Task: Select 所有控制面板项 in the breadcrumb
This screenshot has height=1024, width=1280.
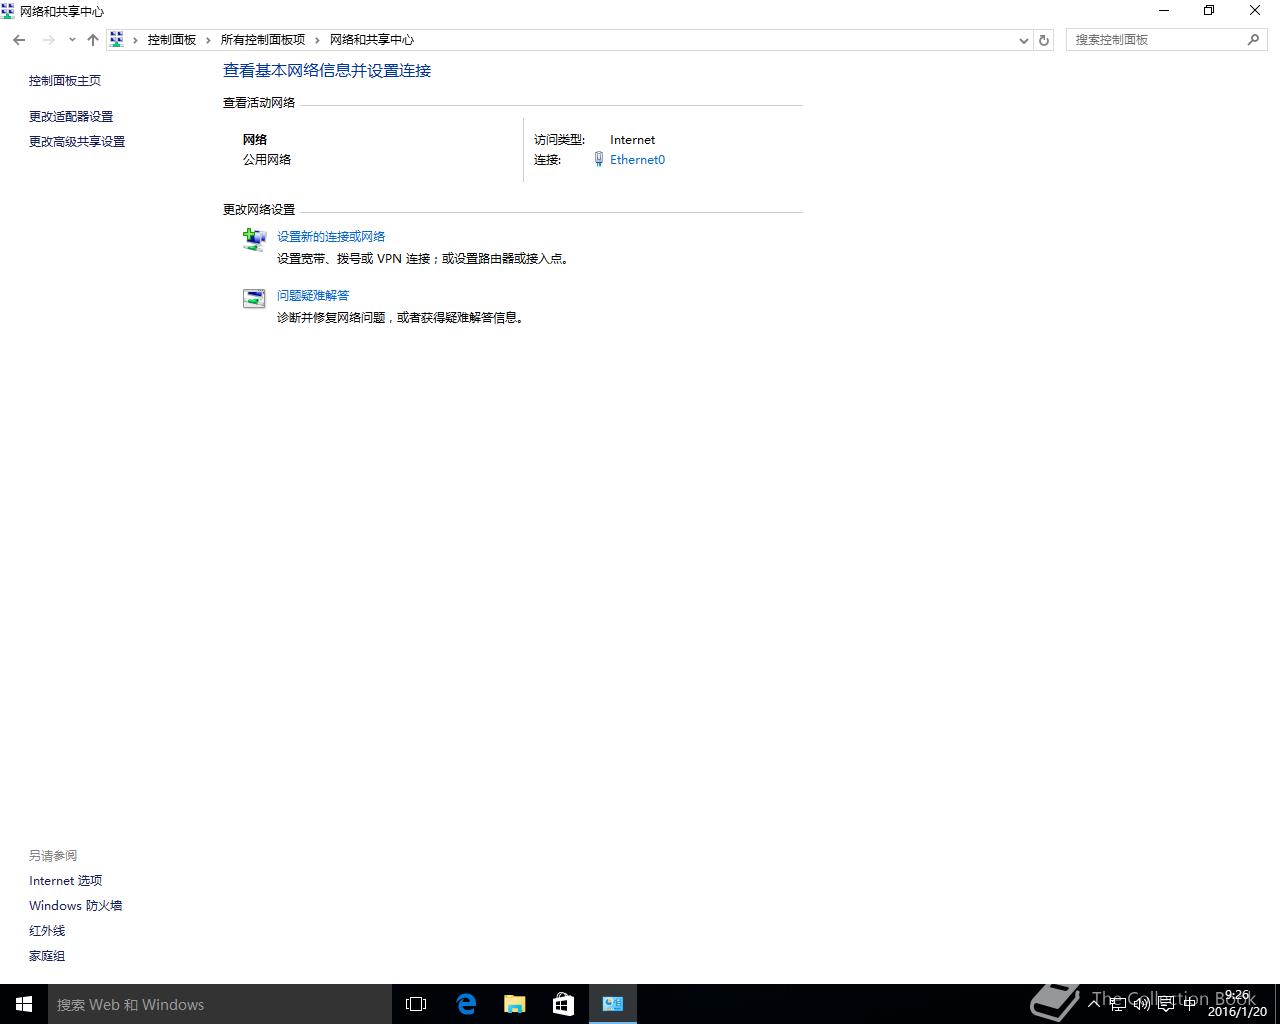Action: point(263,40)
